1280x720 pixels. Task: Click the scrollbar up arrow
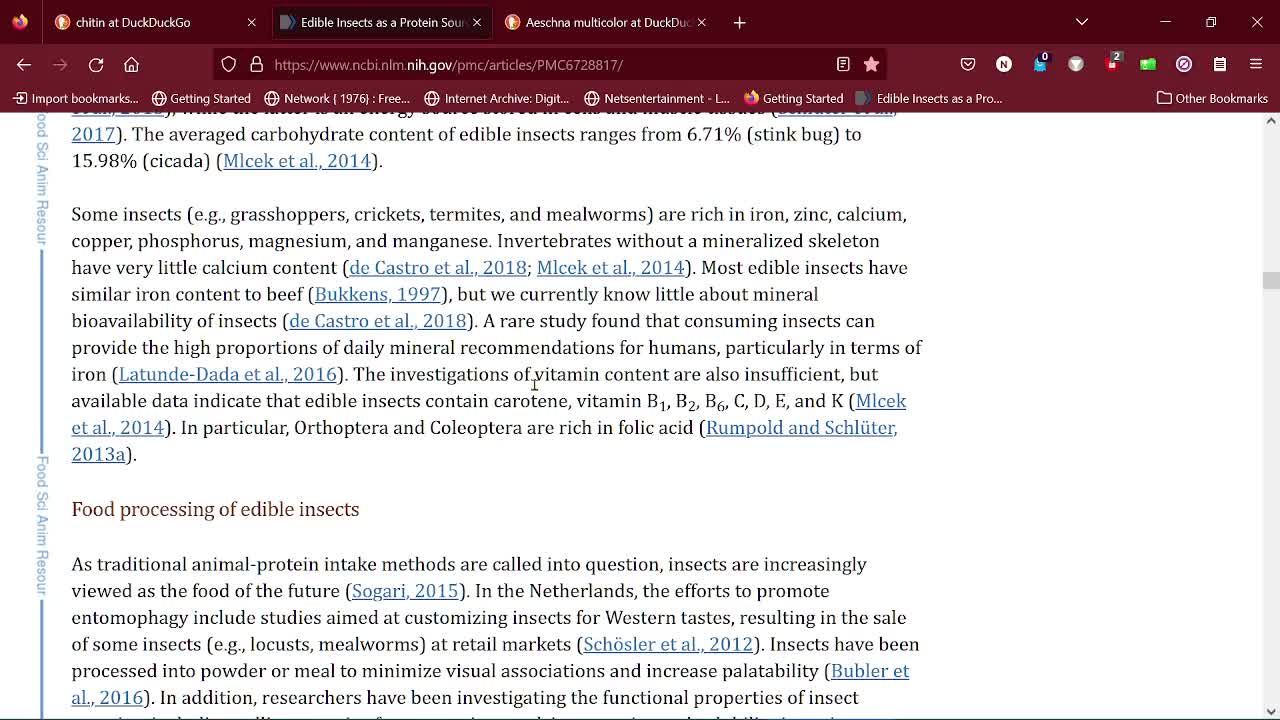coord(1271,120)
